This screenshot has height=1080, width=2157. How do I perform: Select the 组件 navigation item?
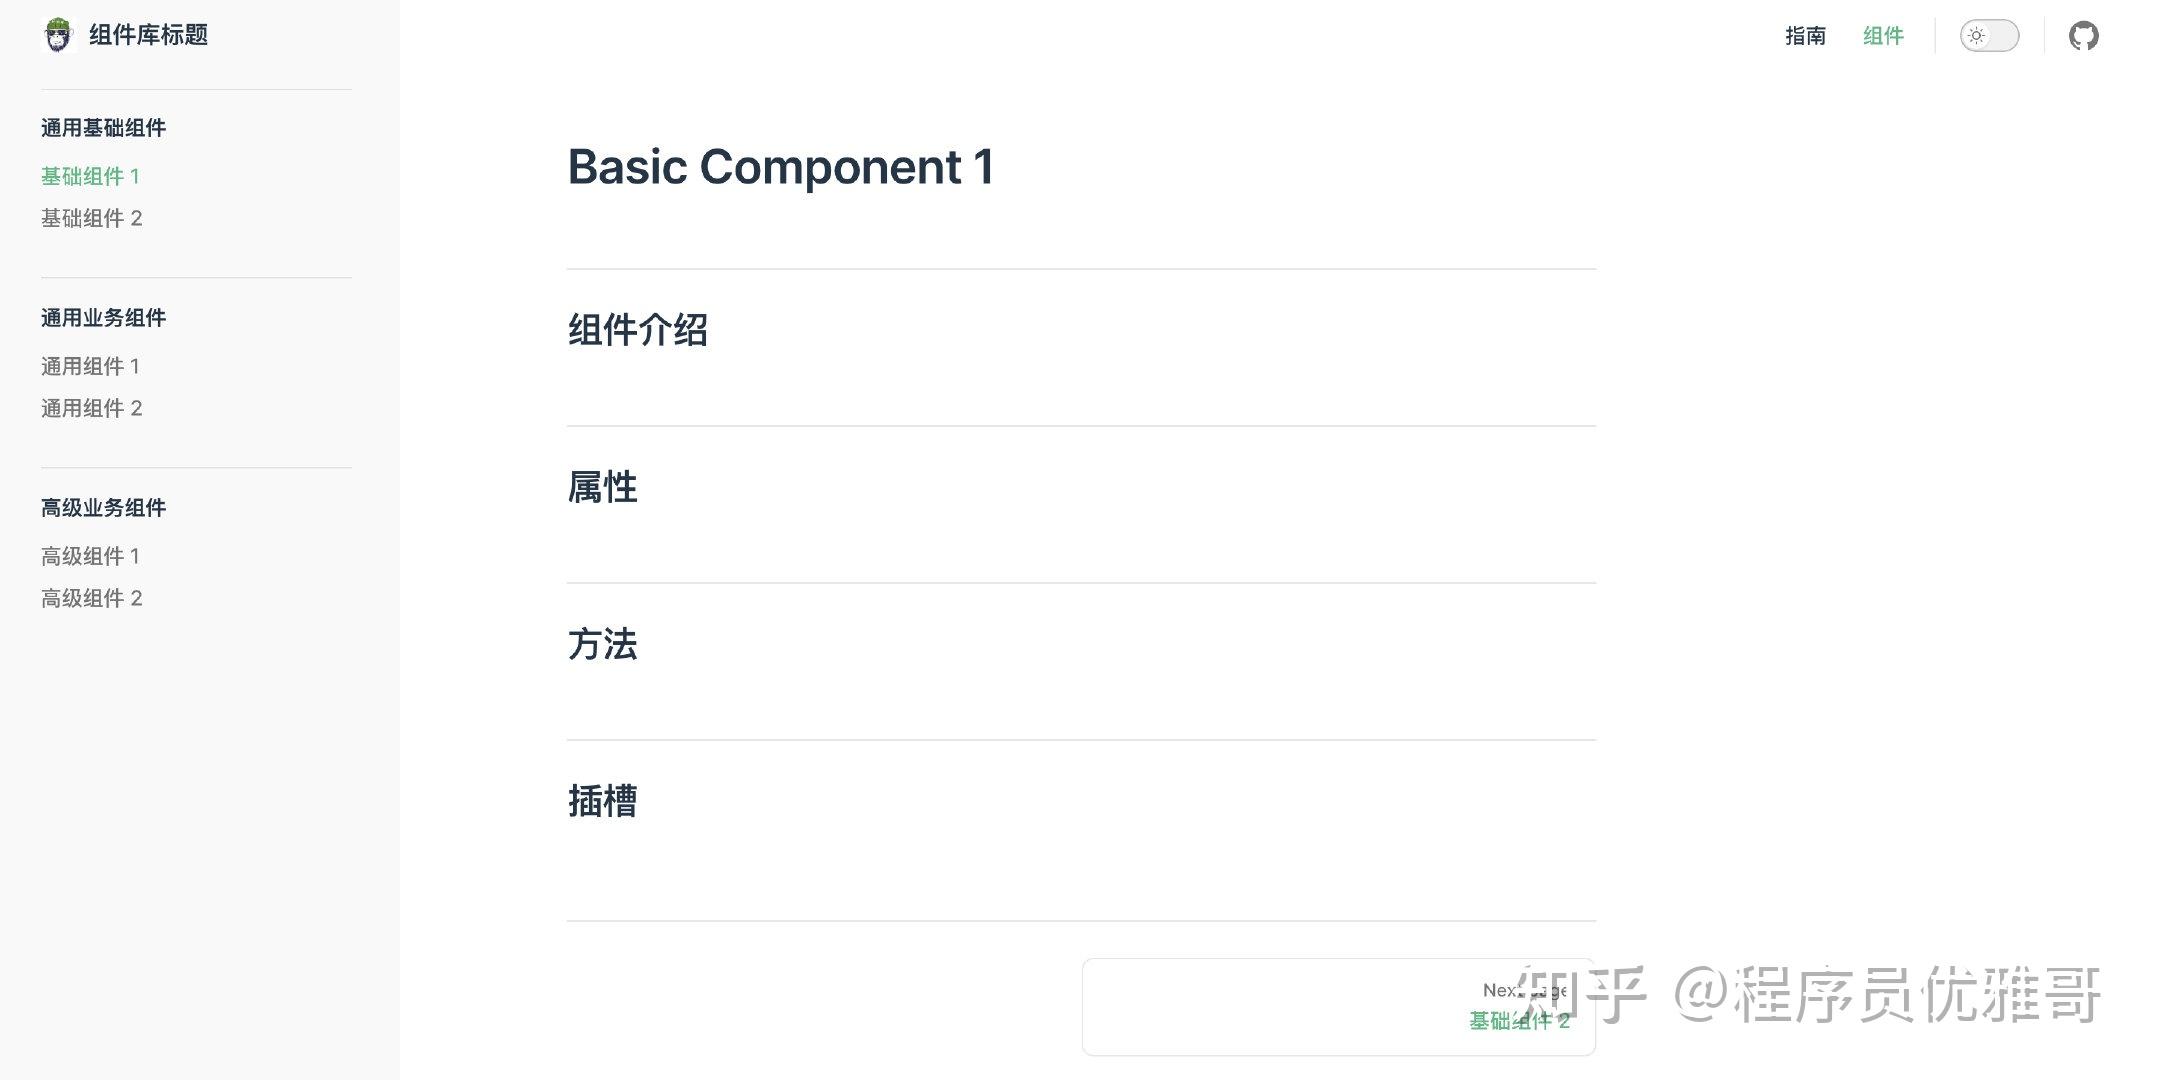1883,36
